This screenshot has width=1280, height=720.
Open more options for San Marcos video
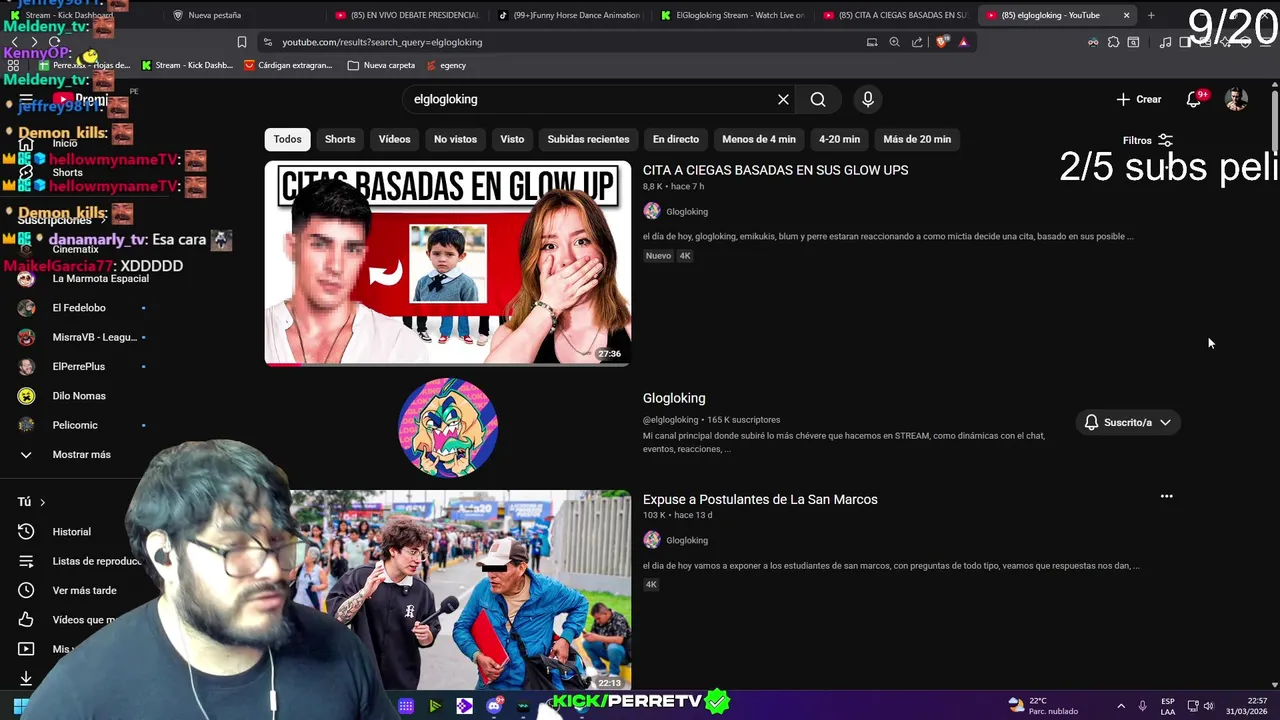(x=1166, y=496)
